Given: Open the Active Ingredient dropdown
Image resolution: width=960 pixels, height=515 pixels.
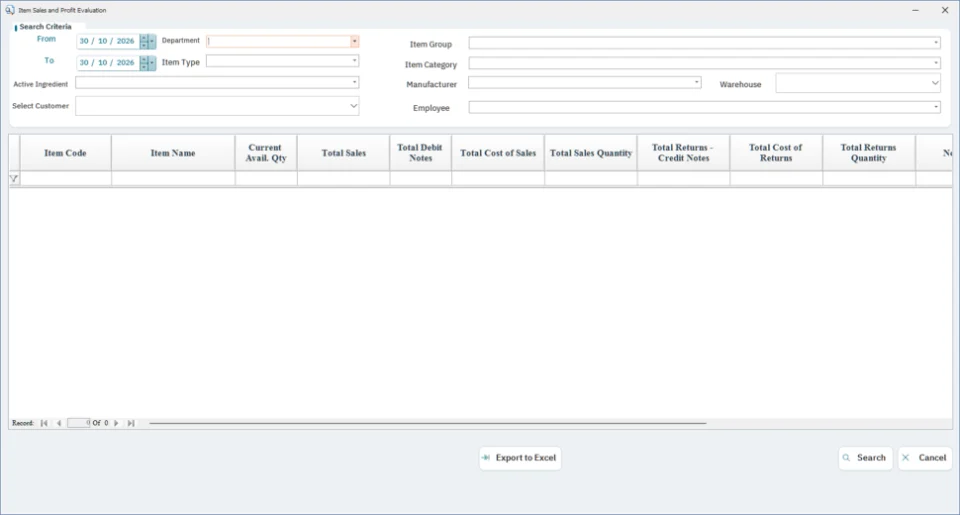Looking at the screenshot, I should point(354,82).
